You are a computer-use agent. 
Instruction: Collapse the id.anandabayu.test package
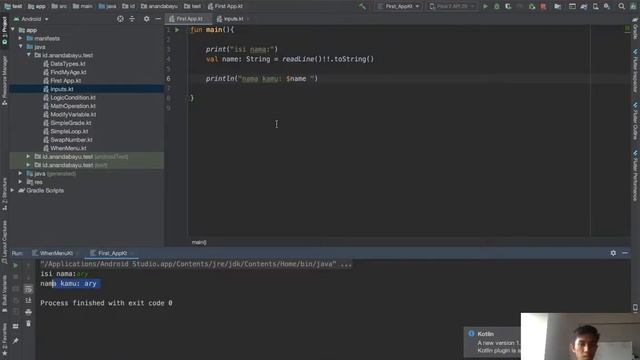29,55
